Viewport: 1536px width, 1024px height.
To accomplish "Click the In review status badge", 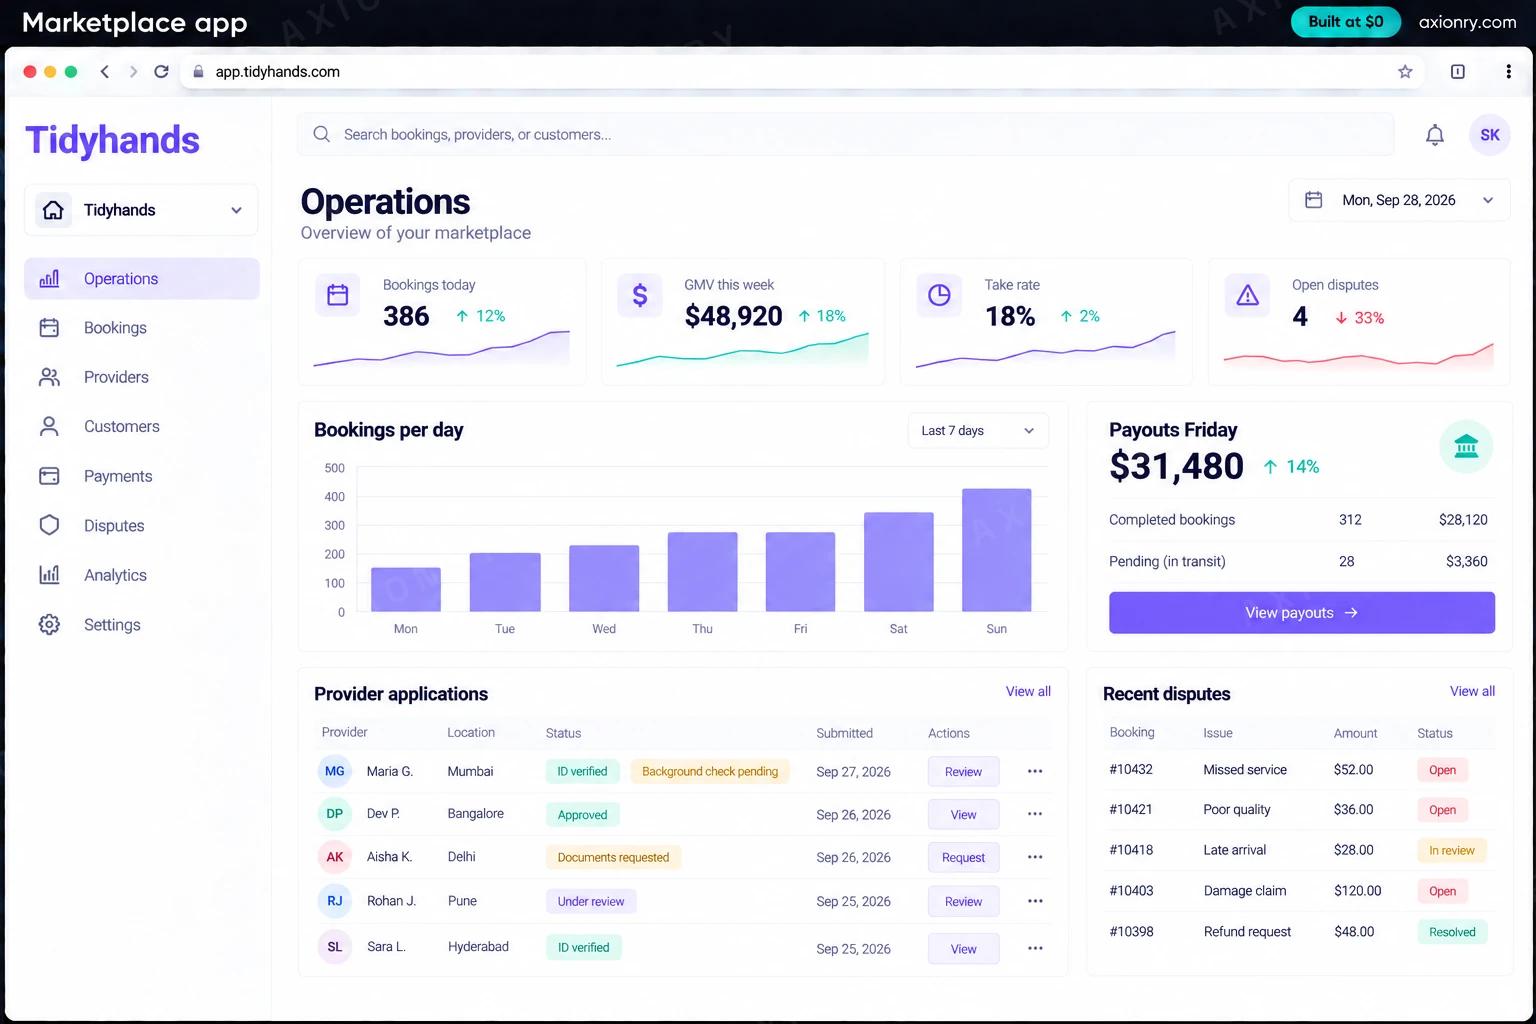I will coord(1451,850).
